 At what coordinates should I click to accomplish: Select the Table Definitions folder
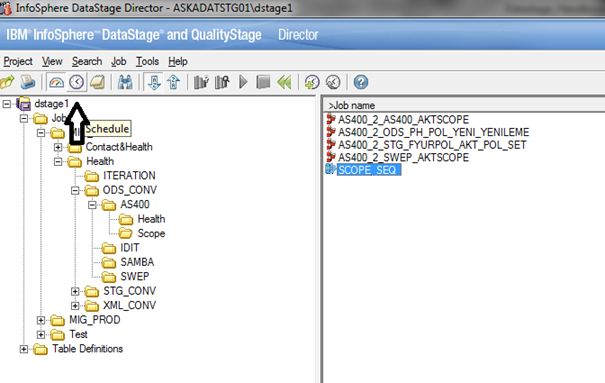88,349
